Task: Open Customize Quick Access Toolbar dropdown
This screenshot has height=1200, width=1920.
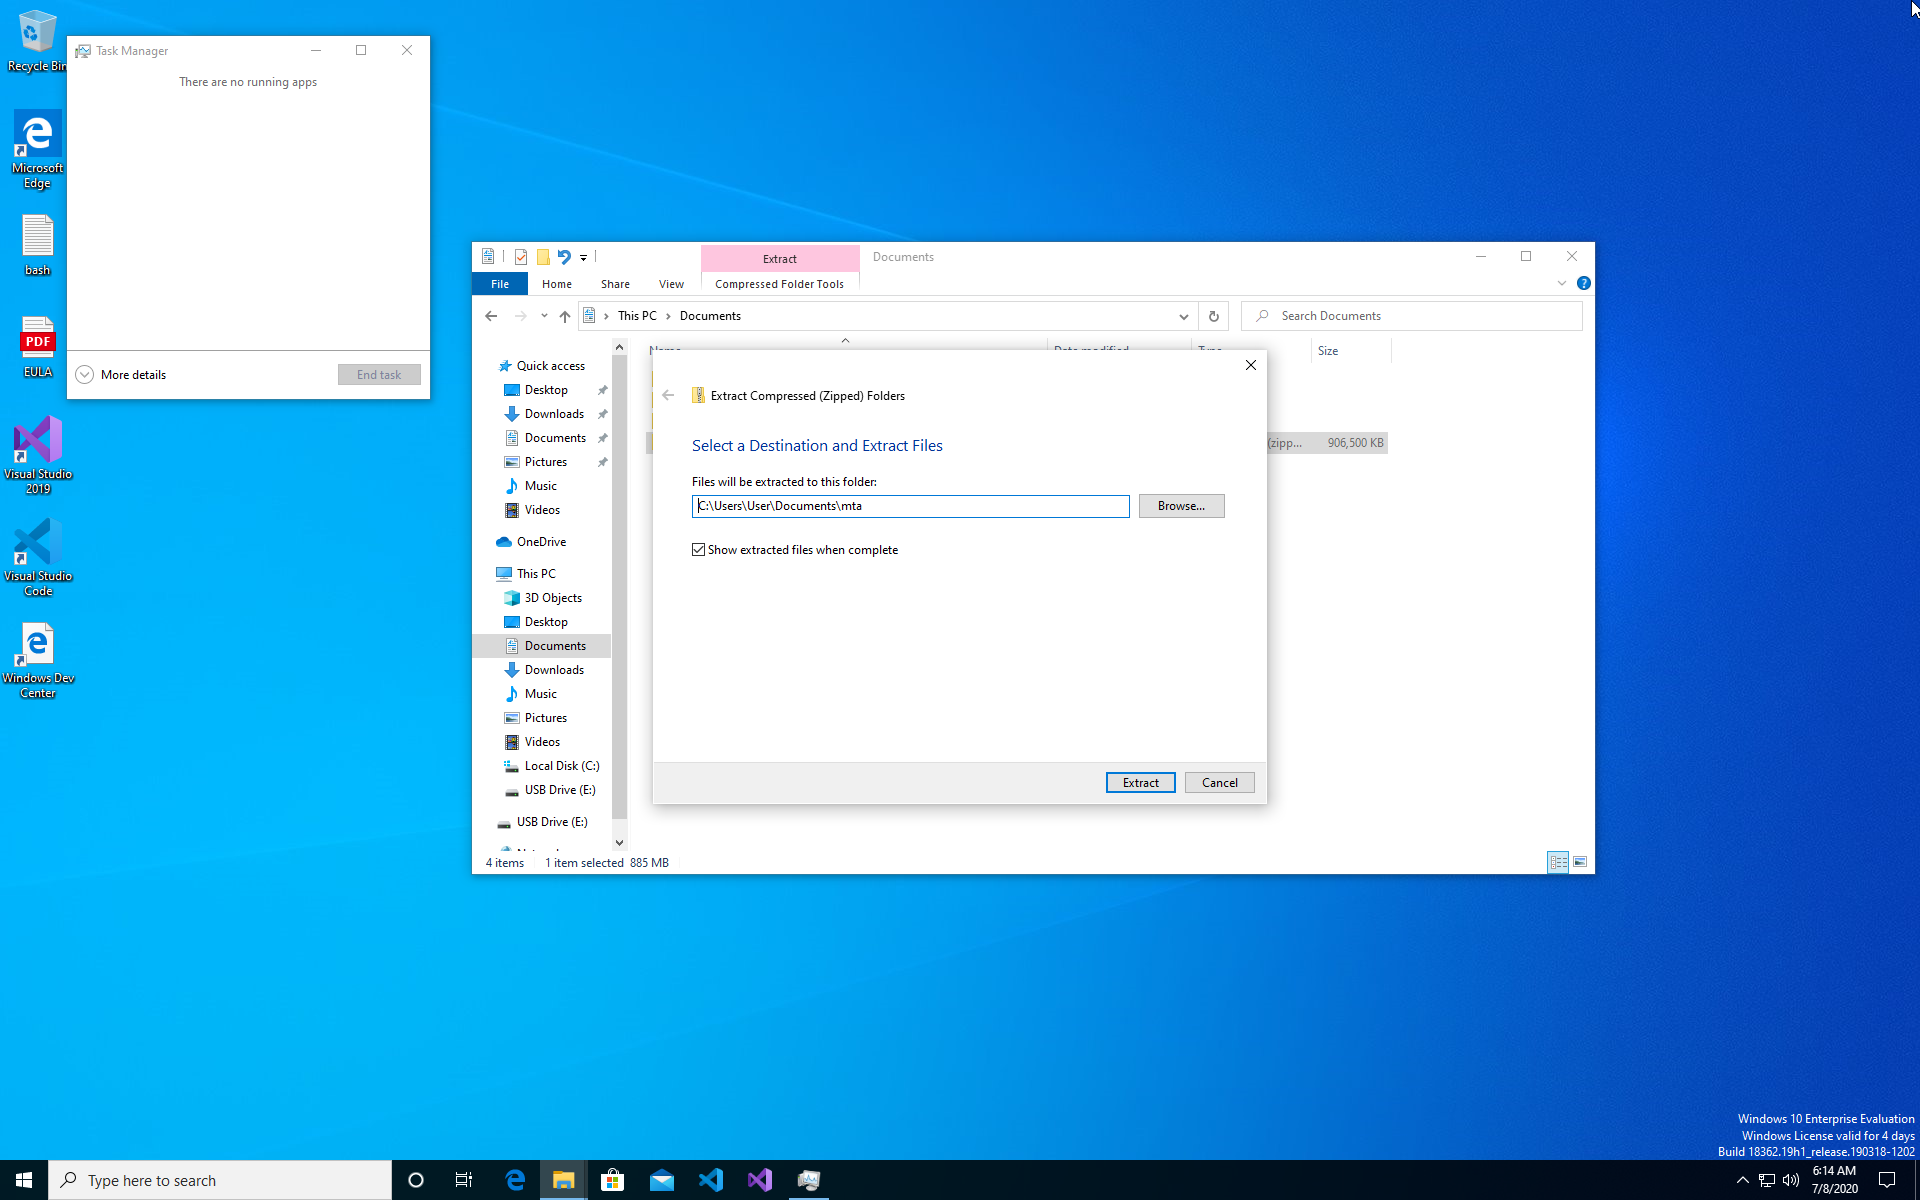Action: pyautogui.click(x=584, y=258)
